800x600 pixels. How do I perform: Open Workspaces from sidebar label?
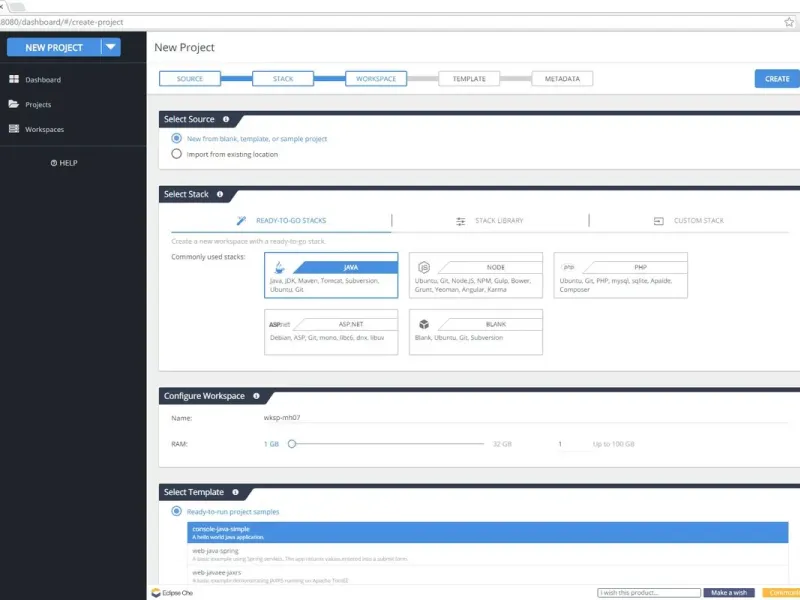[x=44, y=130]
